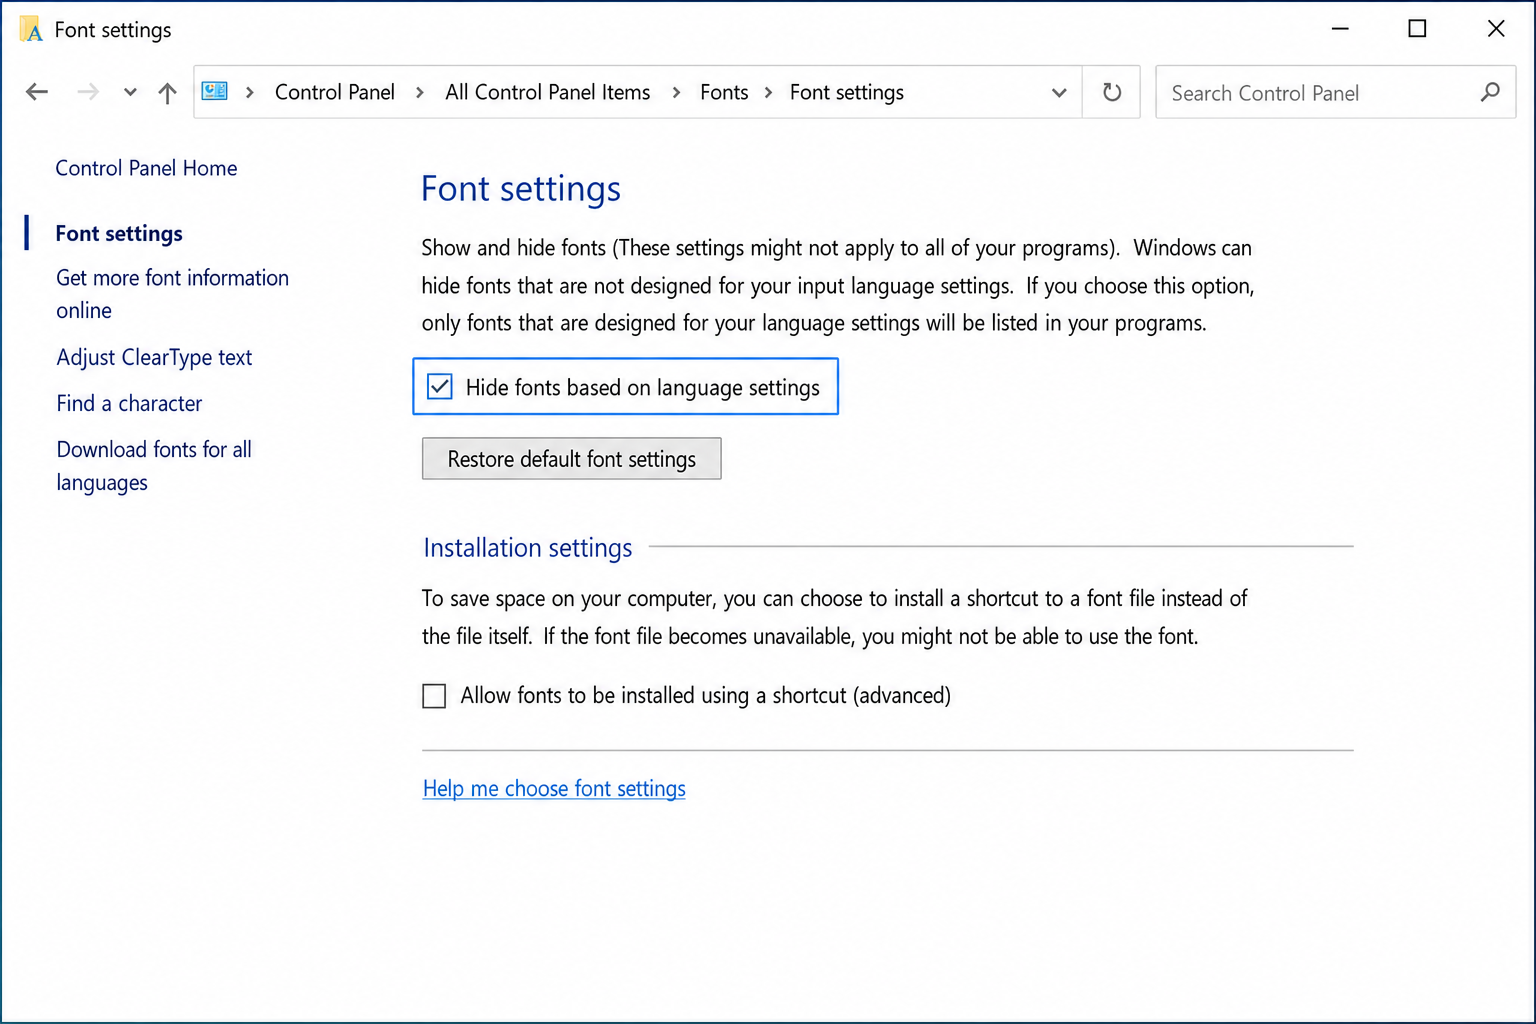
Task: Minimize the Font settings window
Action: 1340,29
